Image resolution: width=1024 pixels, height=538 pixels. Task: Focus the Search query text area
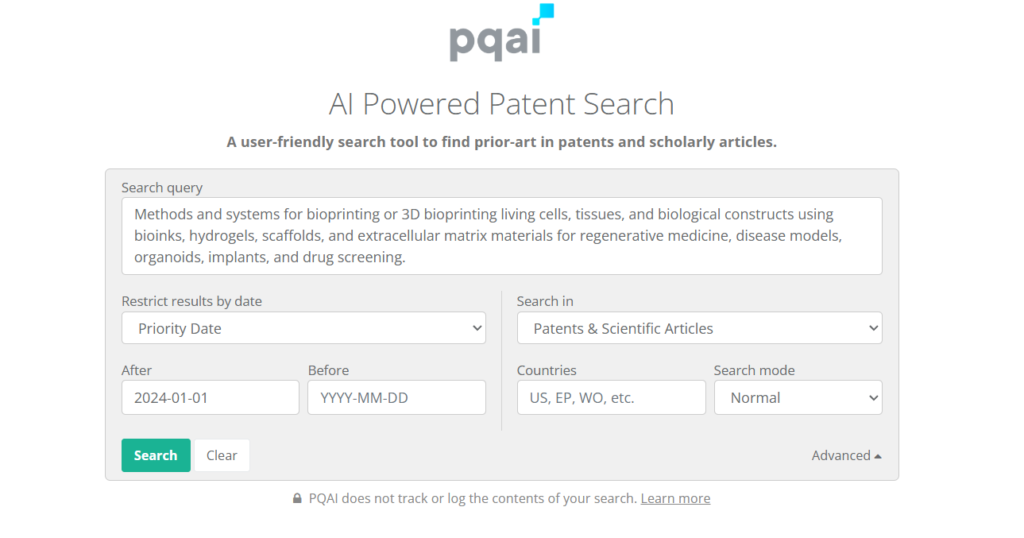pos(501,236)
